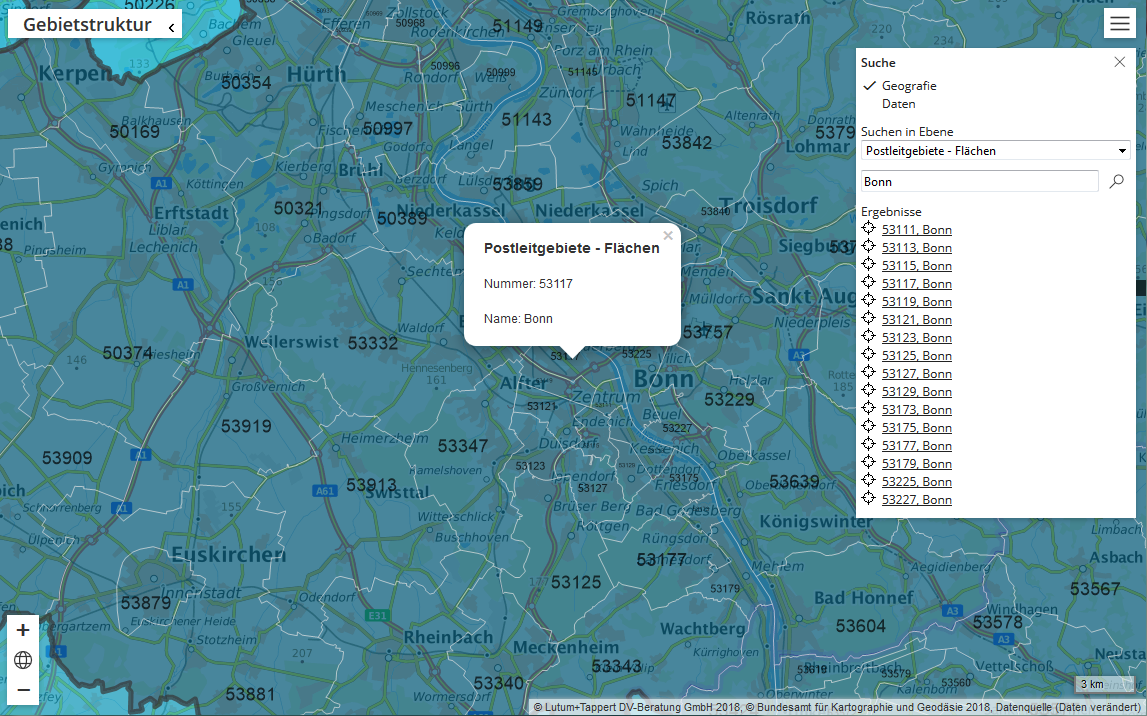
Task: Zoom out with the minus button
Action: (23, 690)
